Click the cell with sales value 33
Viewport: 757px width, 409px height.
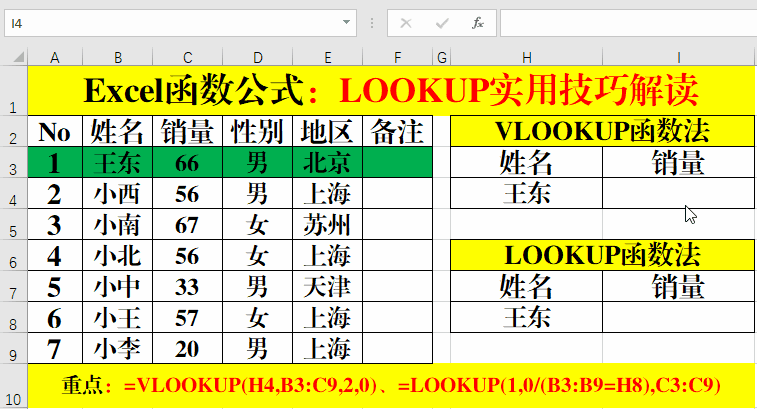point(188,286)
